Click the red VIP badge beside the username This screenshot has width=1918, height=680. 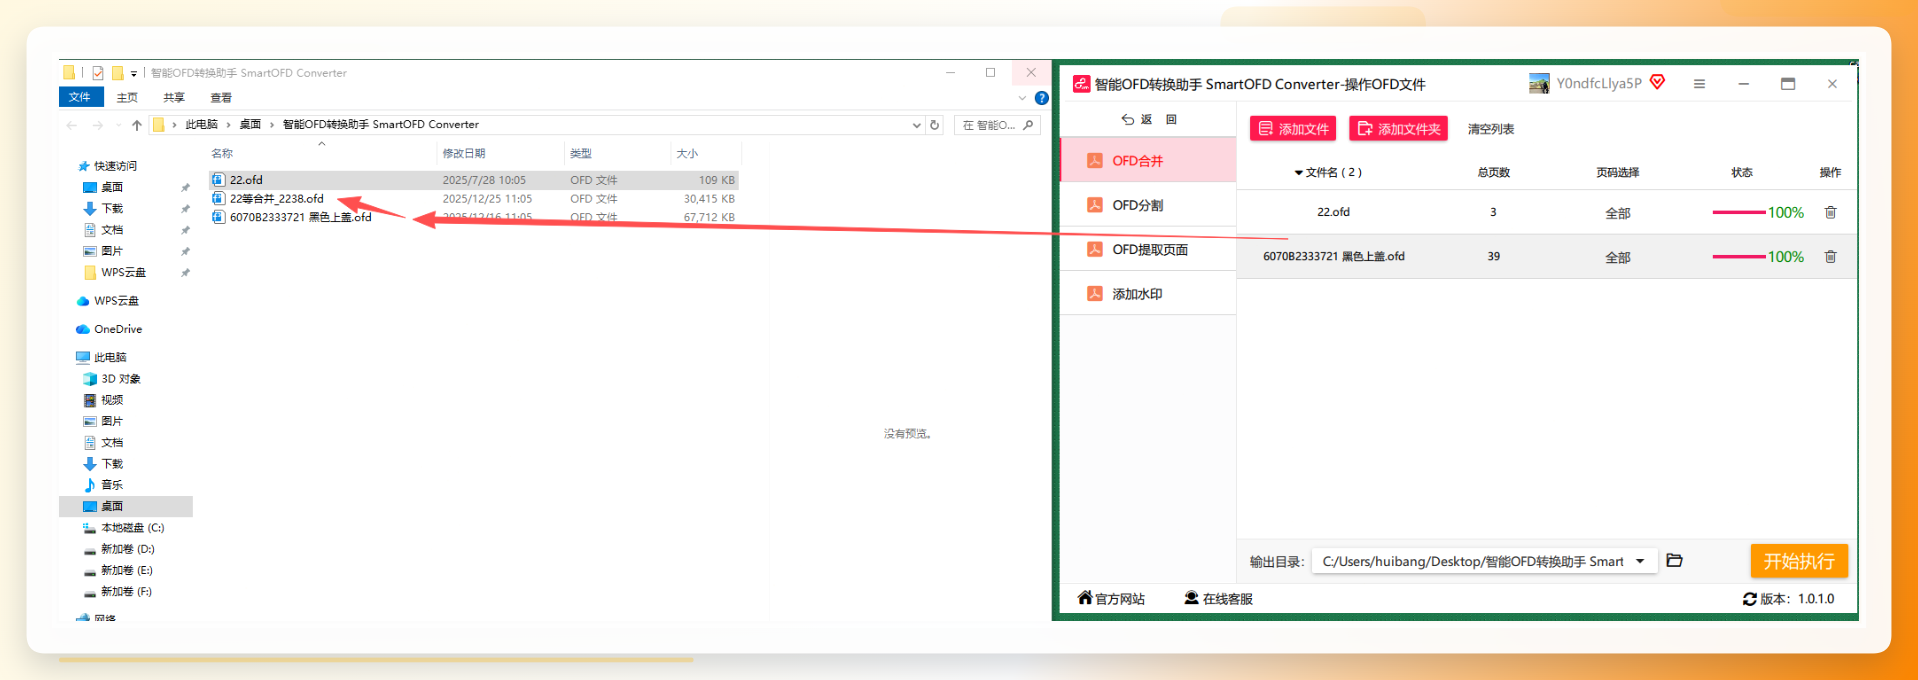[1657, 82]
